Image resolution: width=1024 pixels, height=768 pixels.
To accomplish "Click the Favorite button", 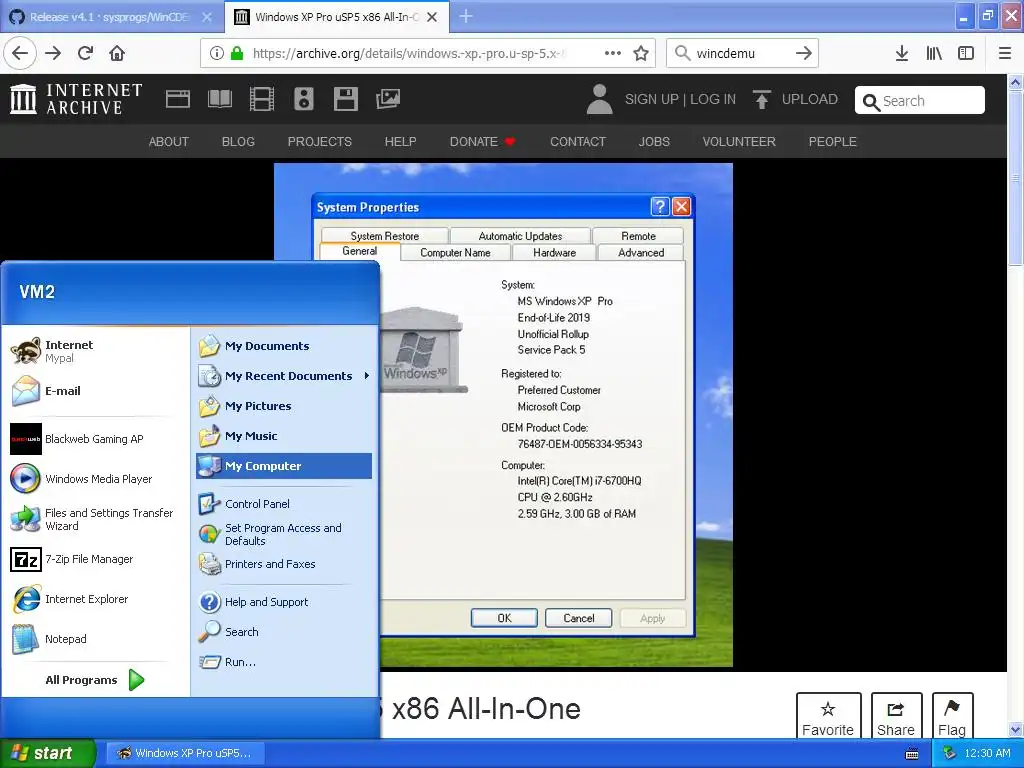I will pyautogui.click(x=828, y=716).
